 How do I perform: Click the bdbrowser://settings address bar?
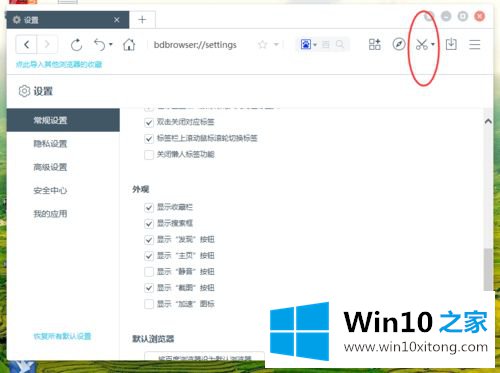(195, 45)
